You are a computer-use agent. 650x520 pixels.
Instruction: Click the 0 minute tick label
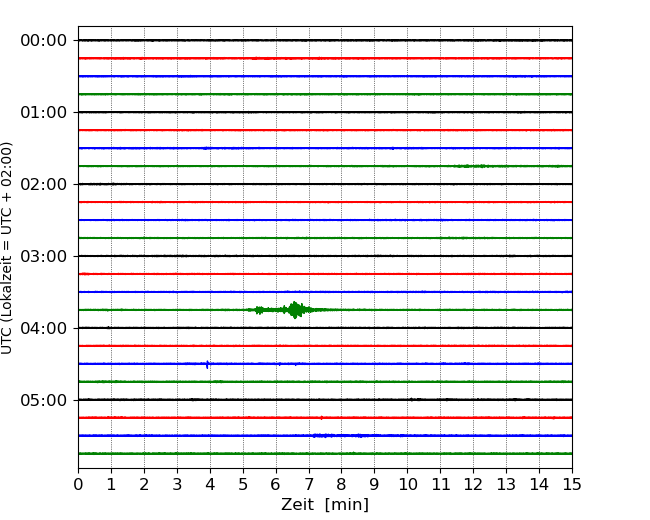pos(78,484)
